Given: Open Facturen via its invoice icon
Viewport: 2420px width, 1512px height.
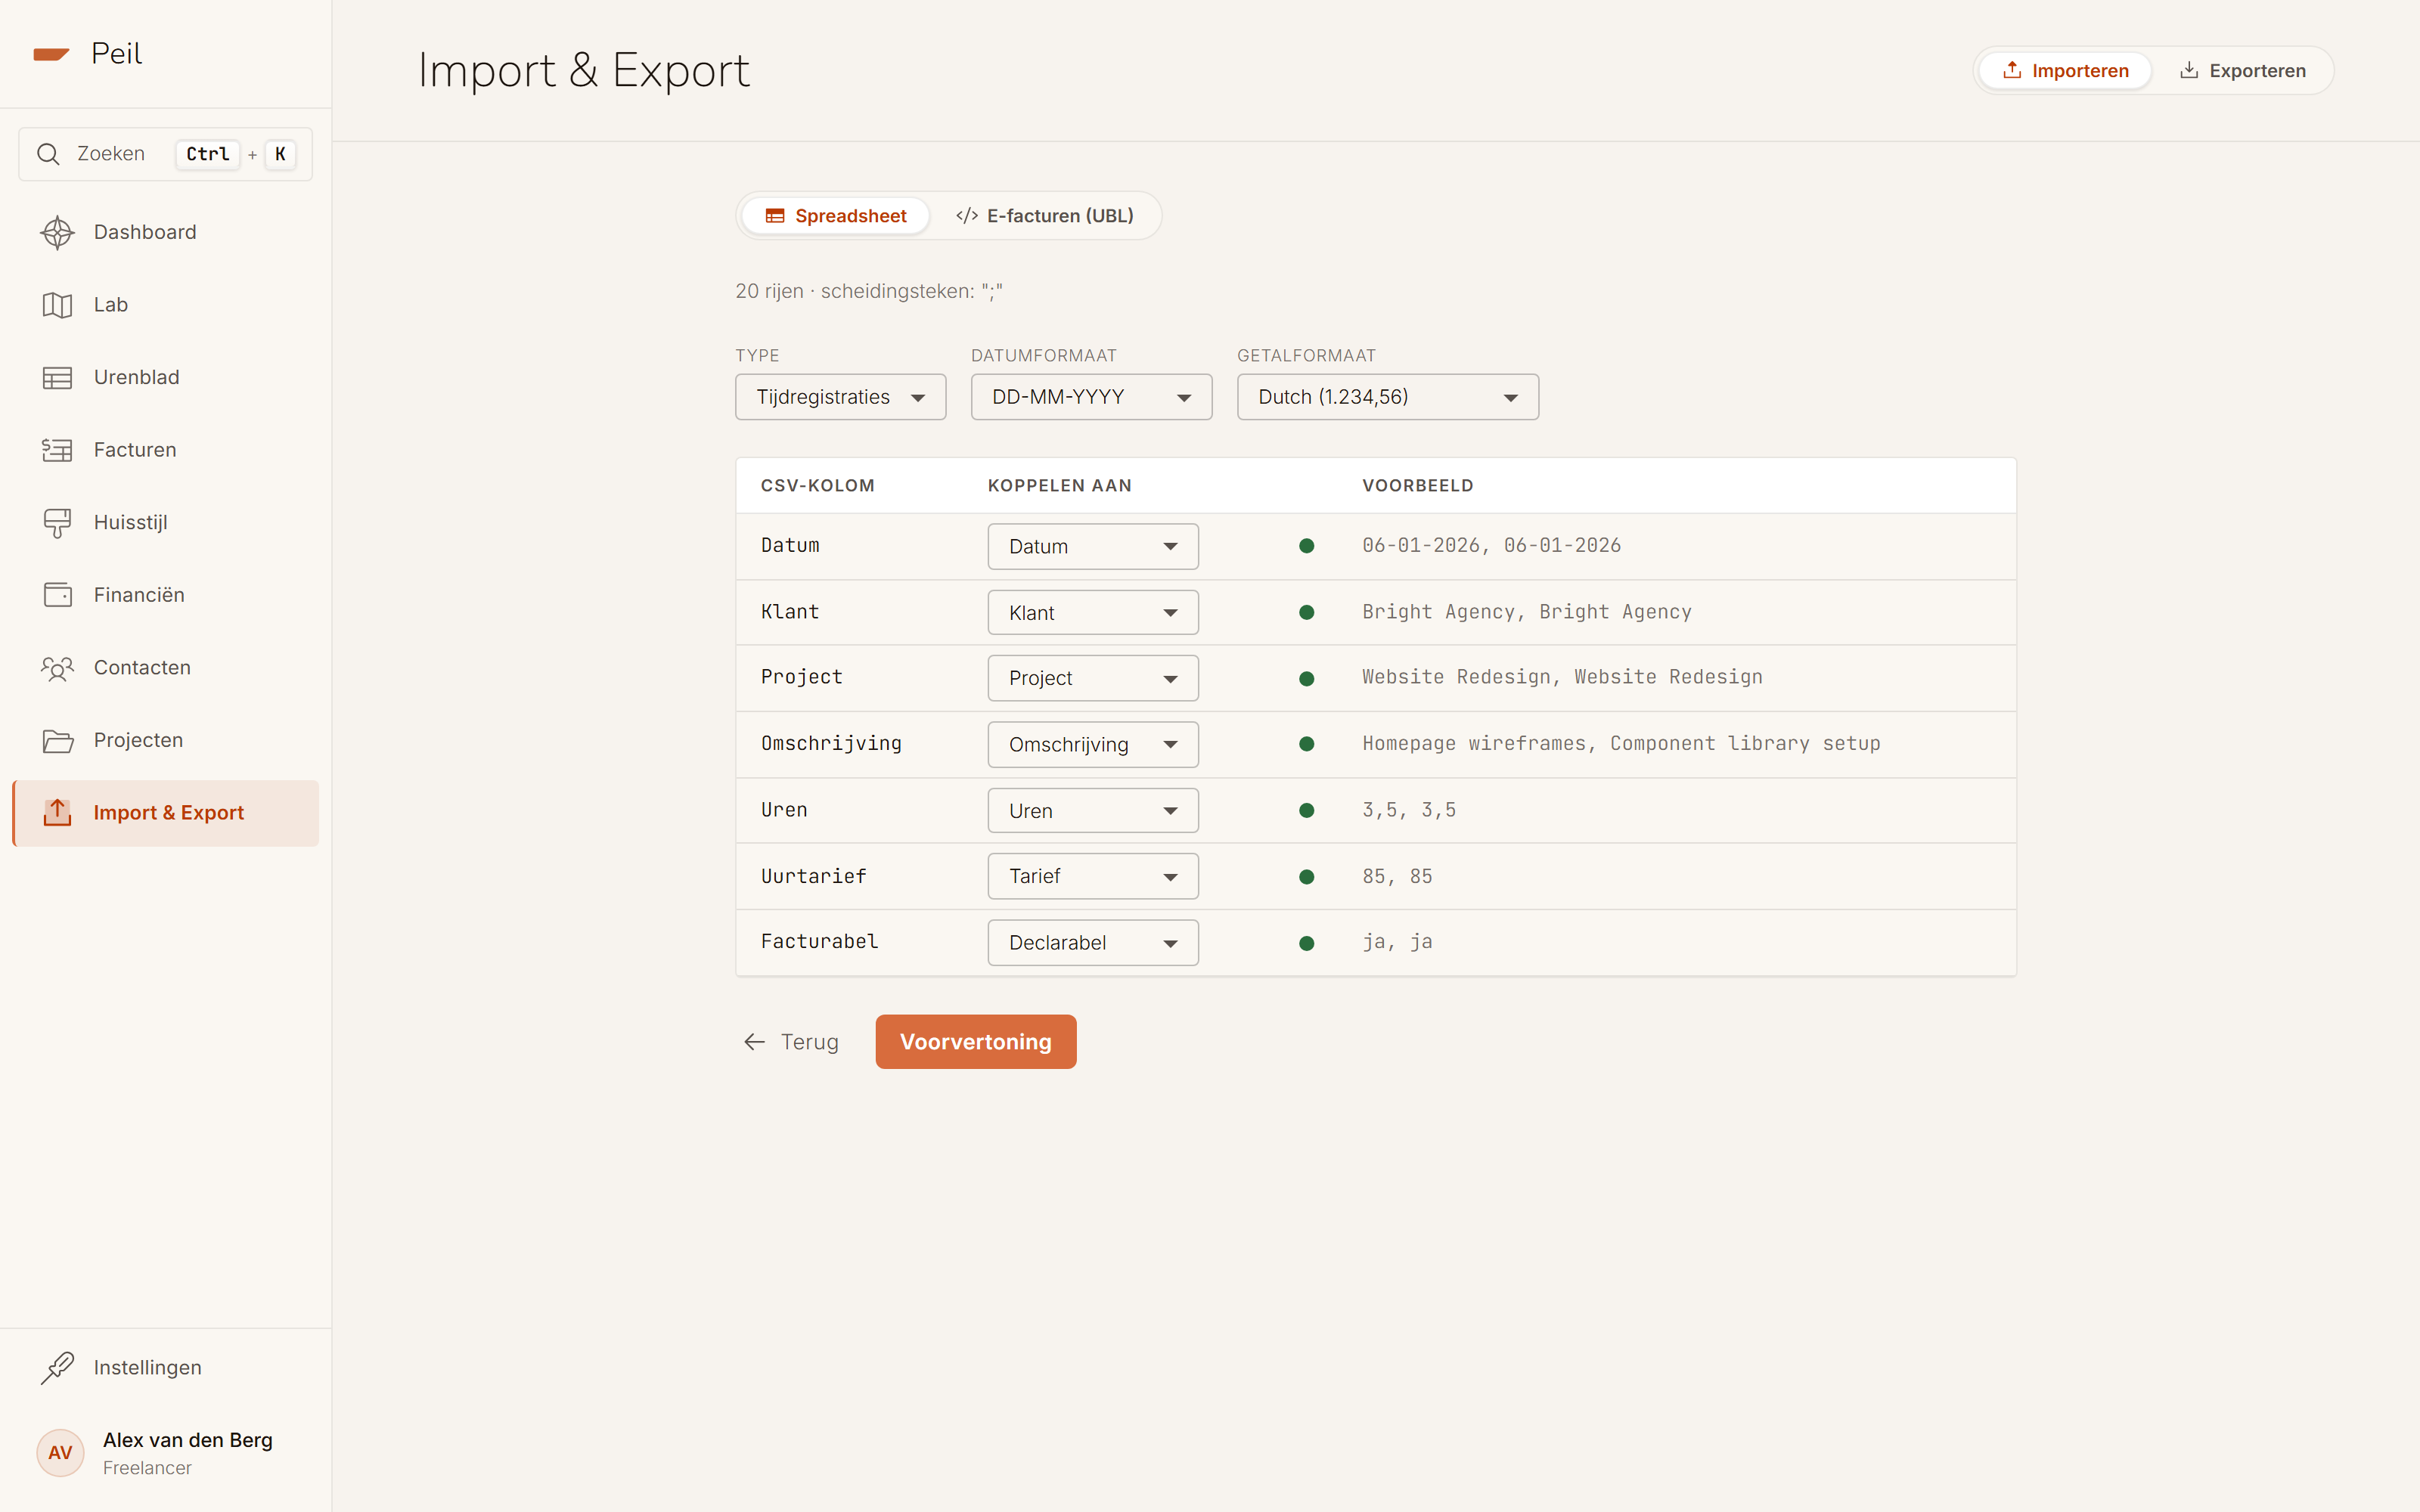Looking at the screenshot, I should 57,450.
